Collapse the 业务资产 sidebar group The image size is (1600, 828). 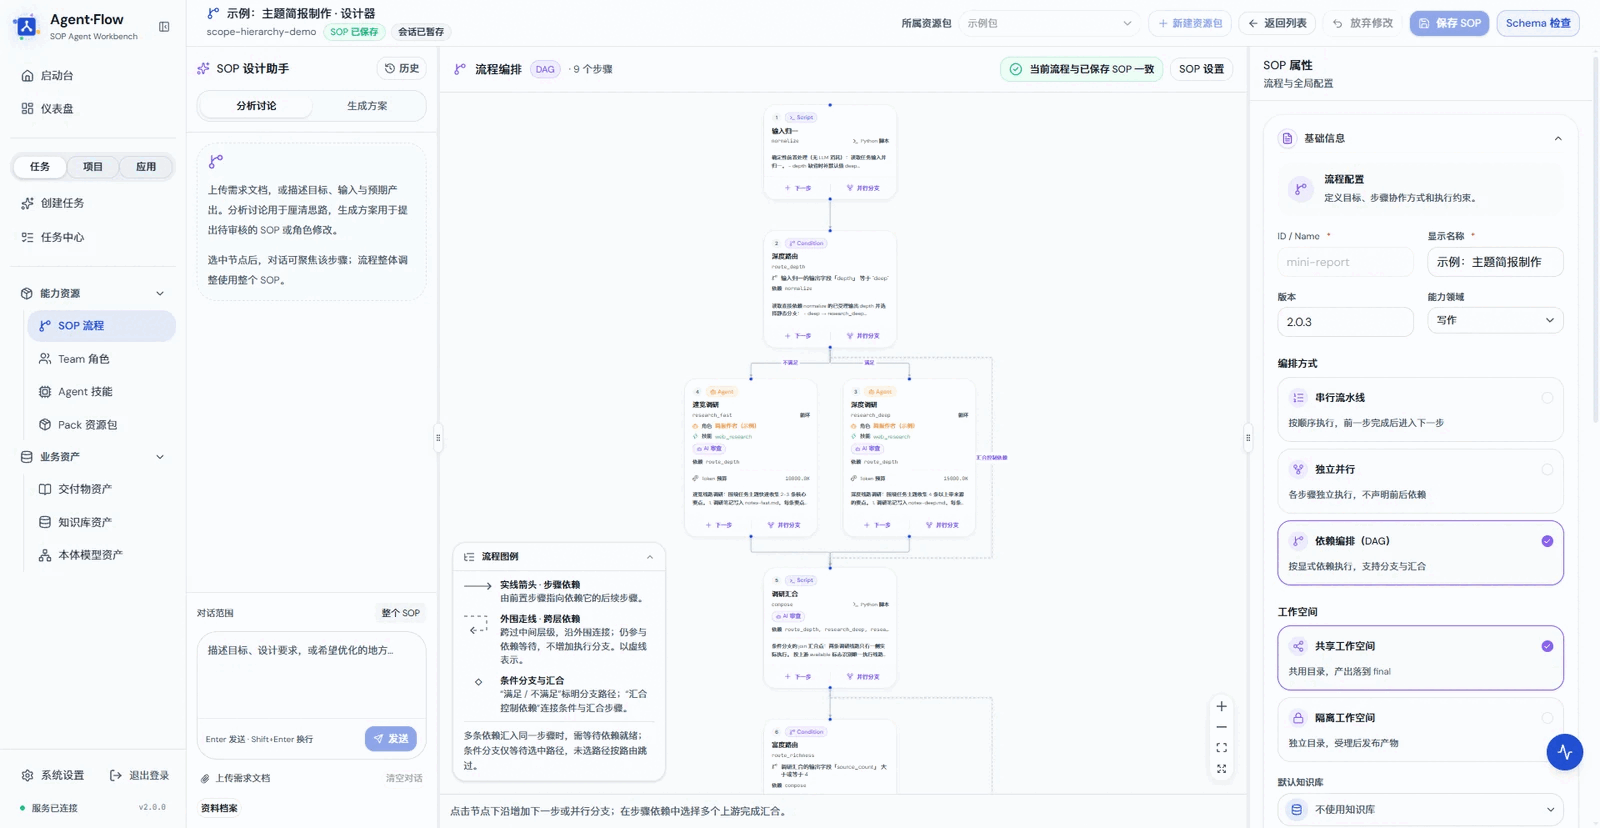click(x=160, y=457)
